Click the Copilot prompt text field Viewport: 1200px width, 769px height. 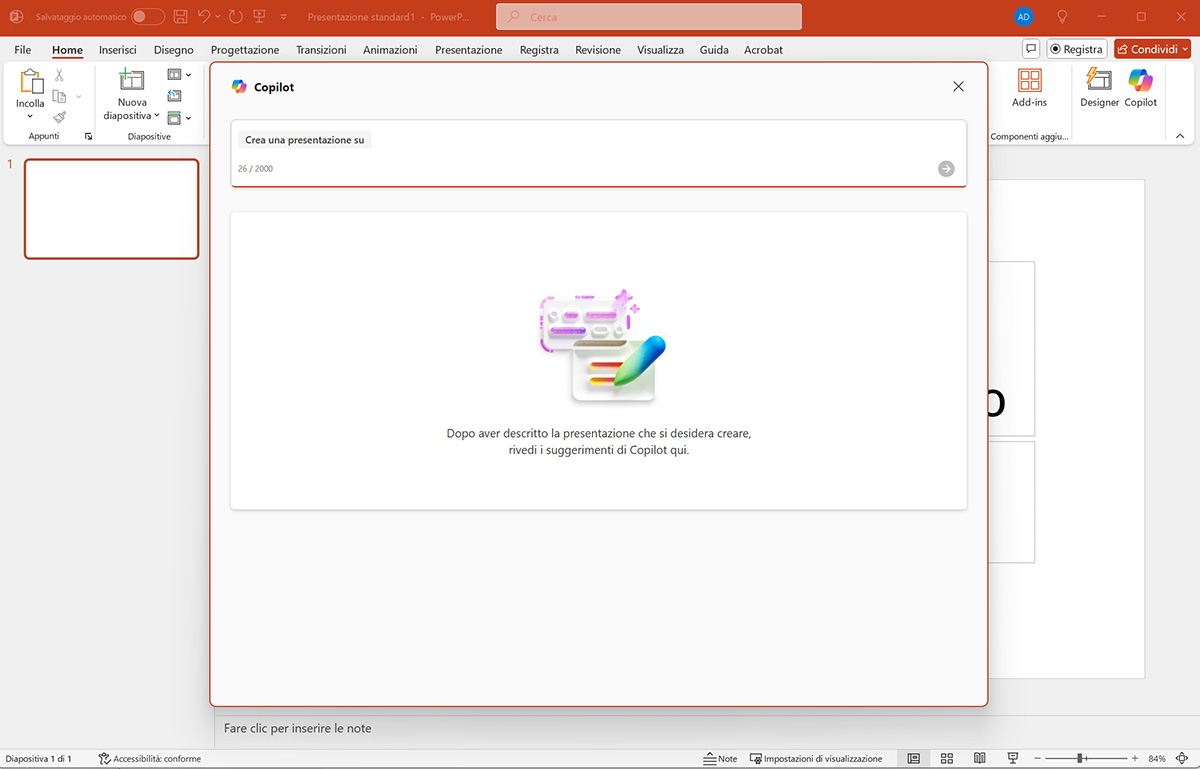point(598,153)
